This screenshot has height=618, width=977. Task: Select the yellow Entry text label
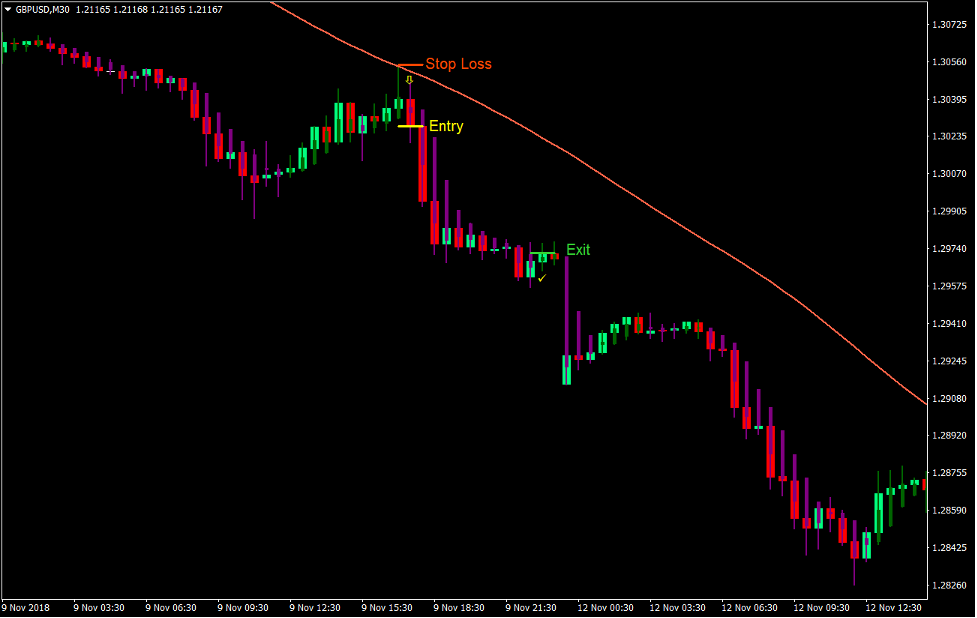[x=445, y=126]
